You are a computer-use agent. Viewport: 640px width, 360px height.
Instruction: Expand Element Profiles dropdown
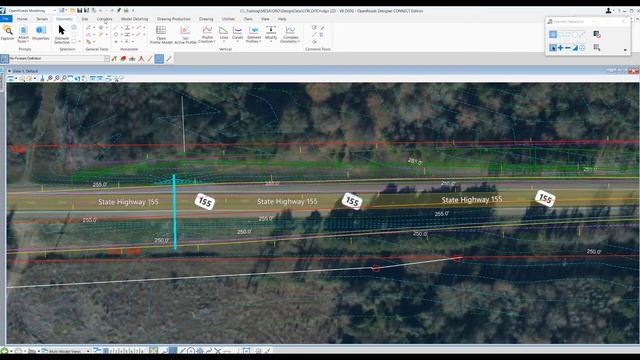253,35
